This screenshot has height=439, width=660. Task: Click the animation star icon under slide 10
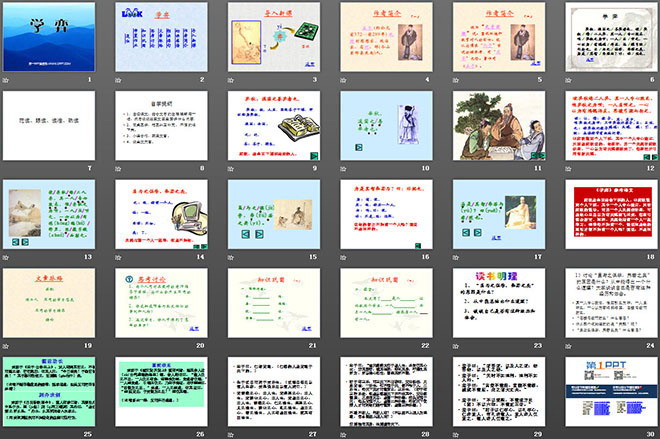coord(343,169)
